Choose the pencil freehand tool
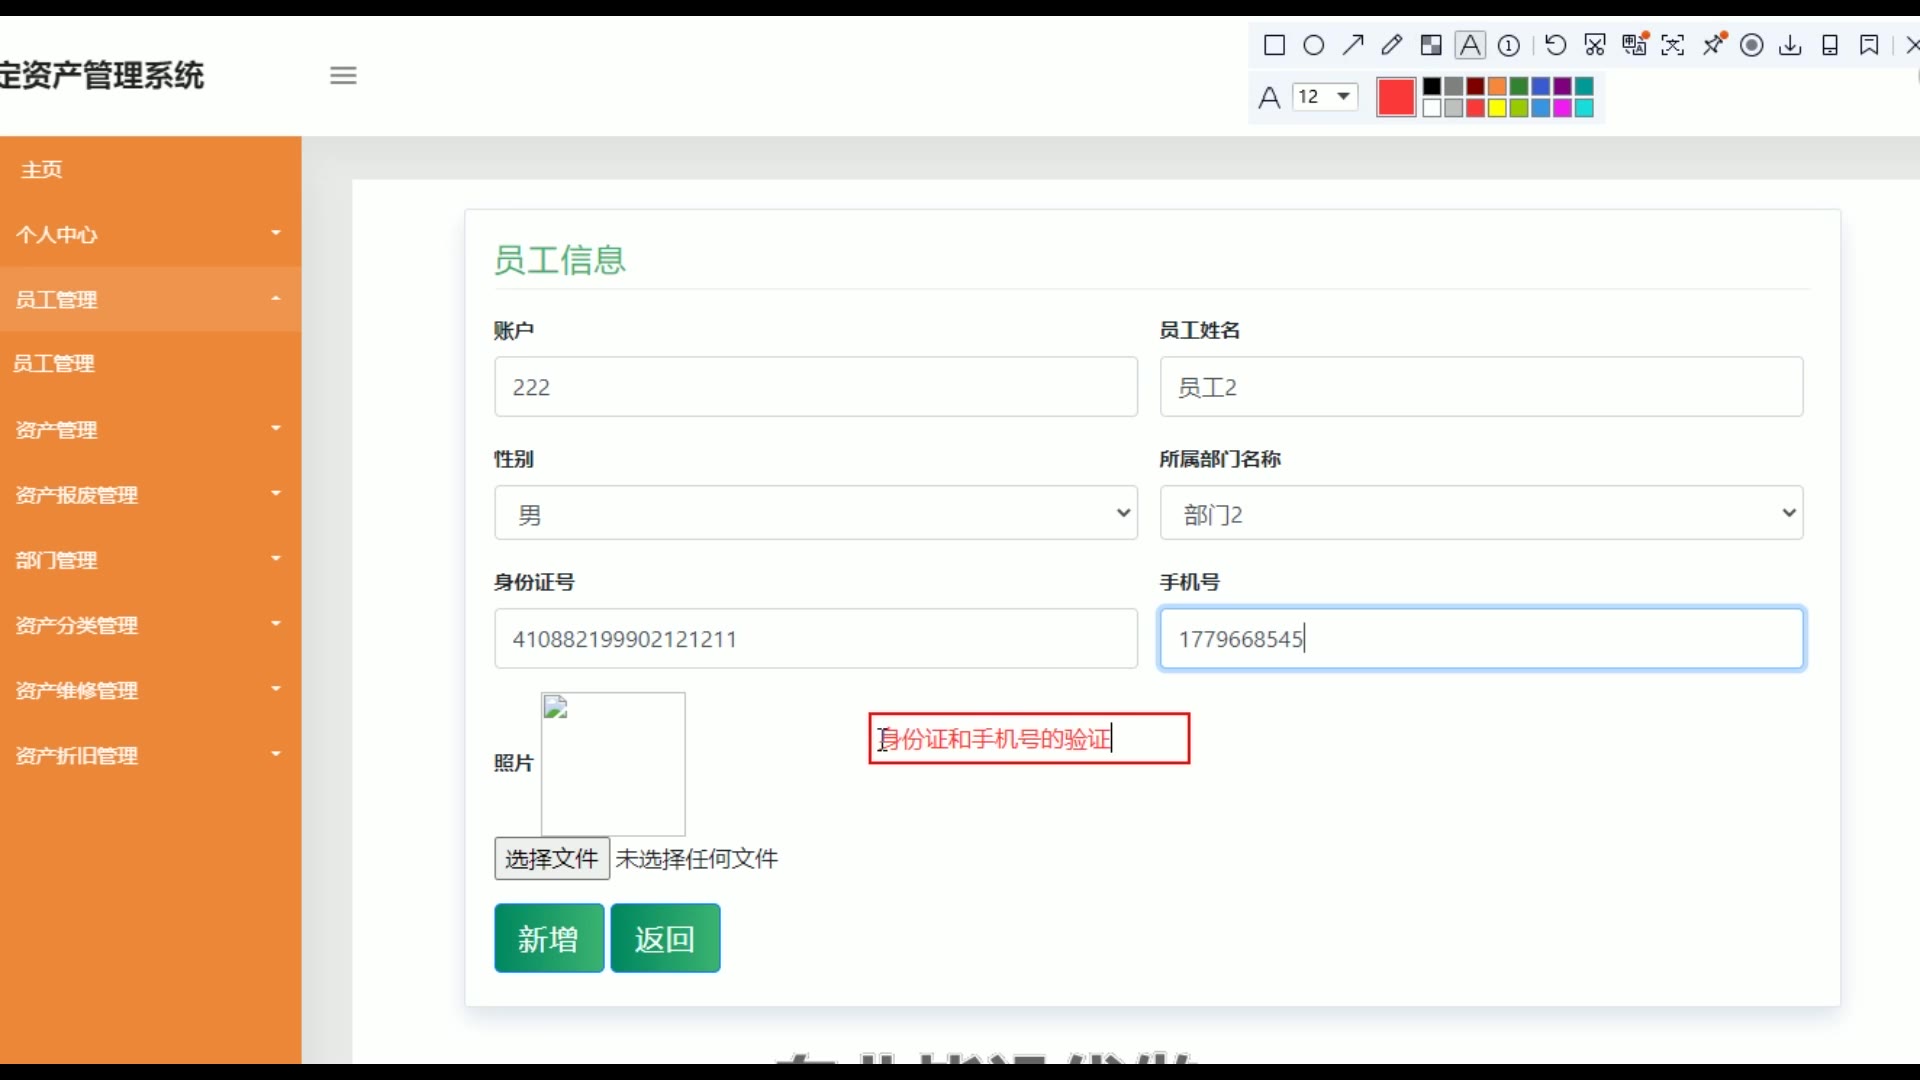This screenshot has height=1080, width=1920. pos(1392,45)
